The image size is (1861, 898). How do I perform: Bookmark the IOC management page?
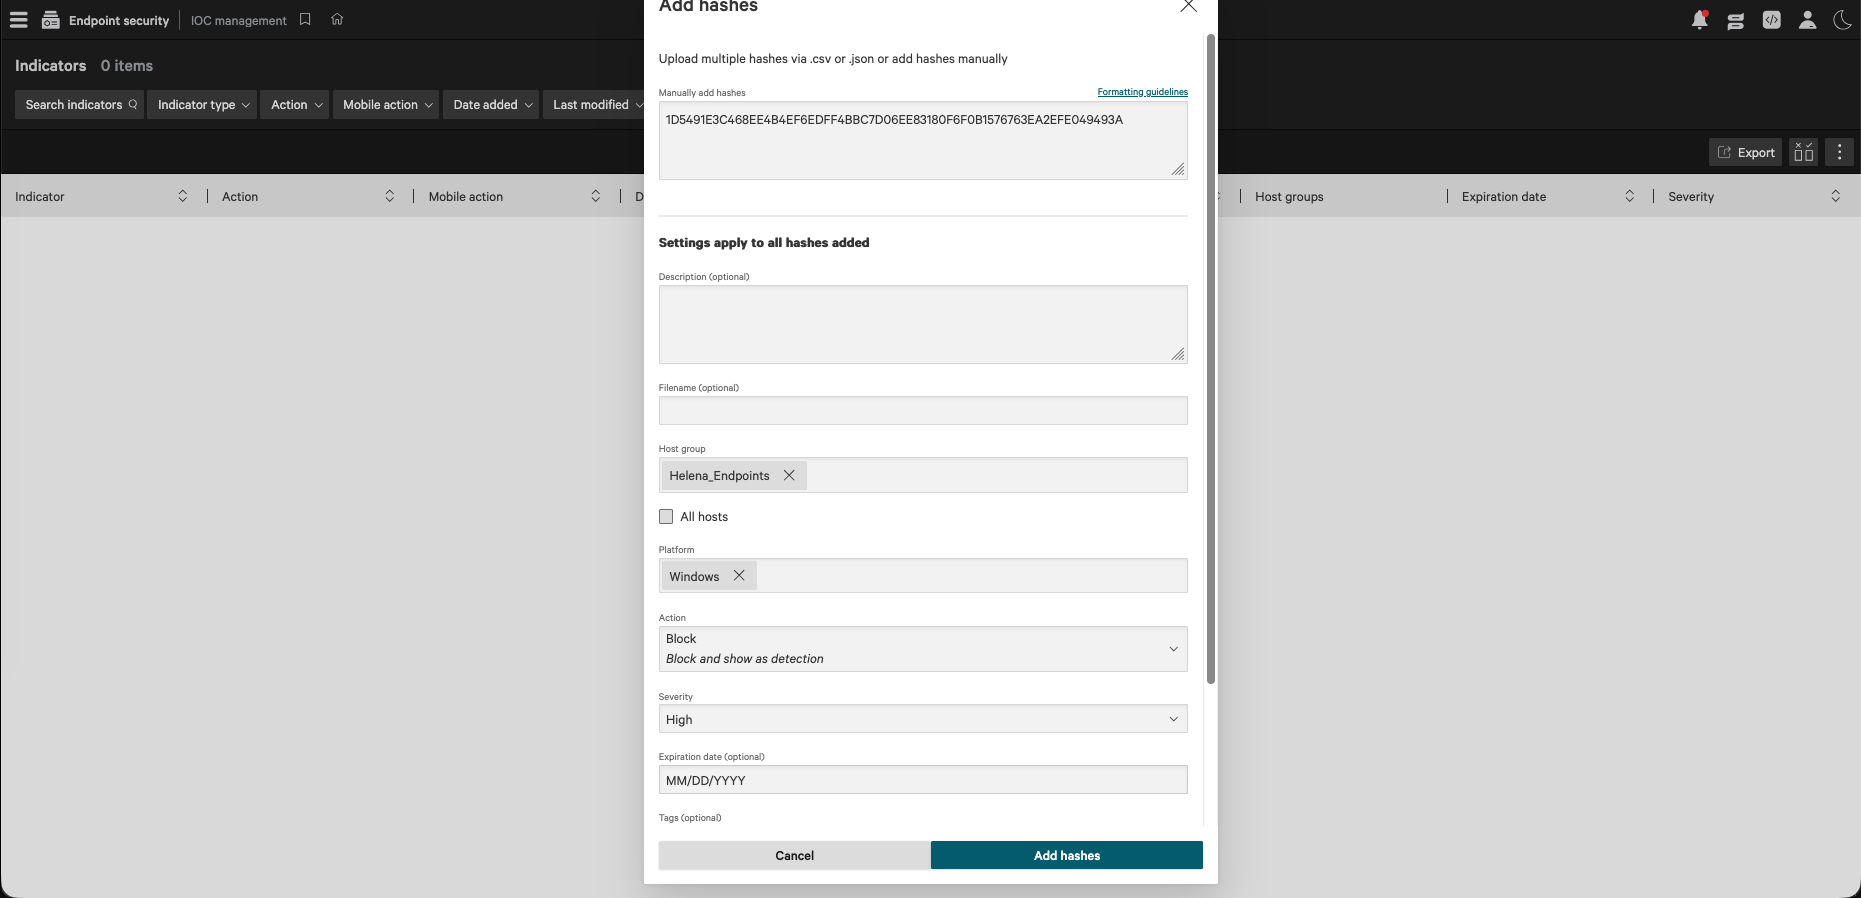point(305,20)
